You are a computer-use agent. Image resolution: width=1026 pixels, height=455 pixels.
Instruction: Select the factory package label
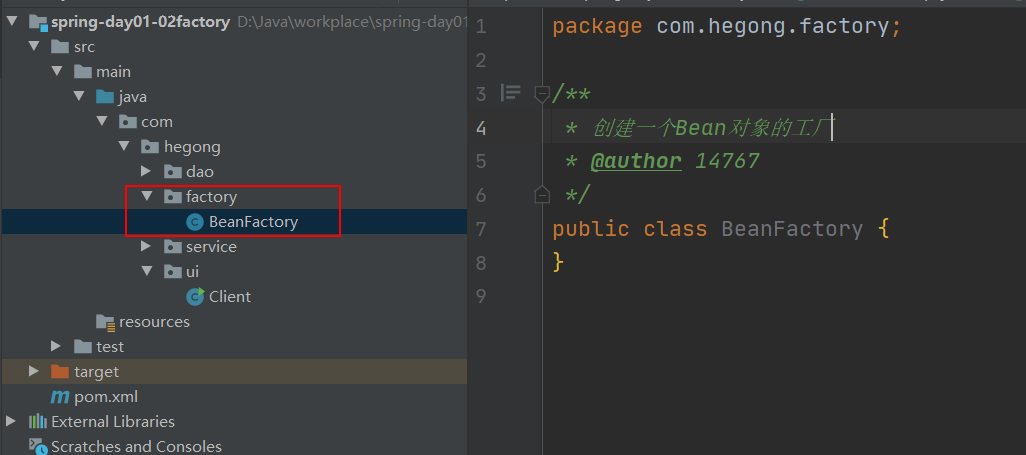(211, 197)
